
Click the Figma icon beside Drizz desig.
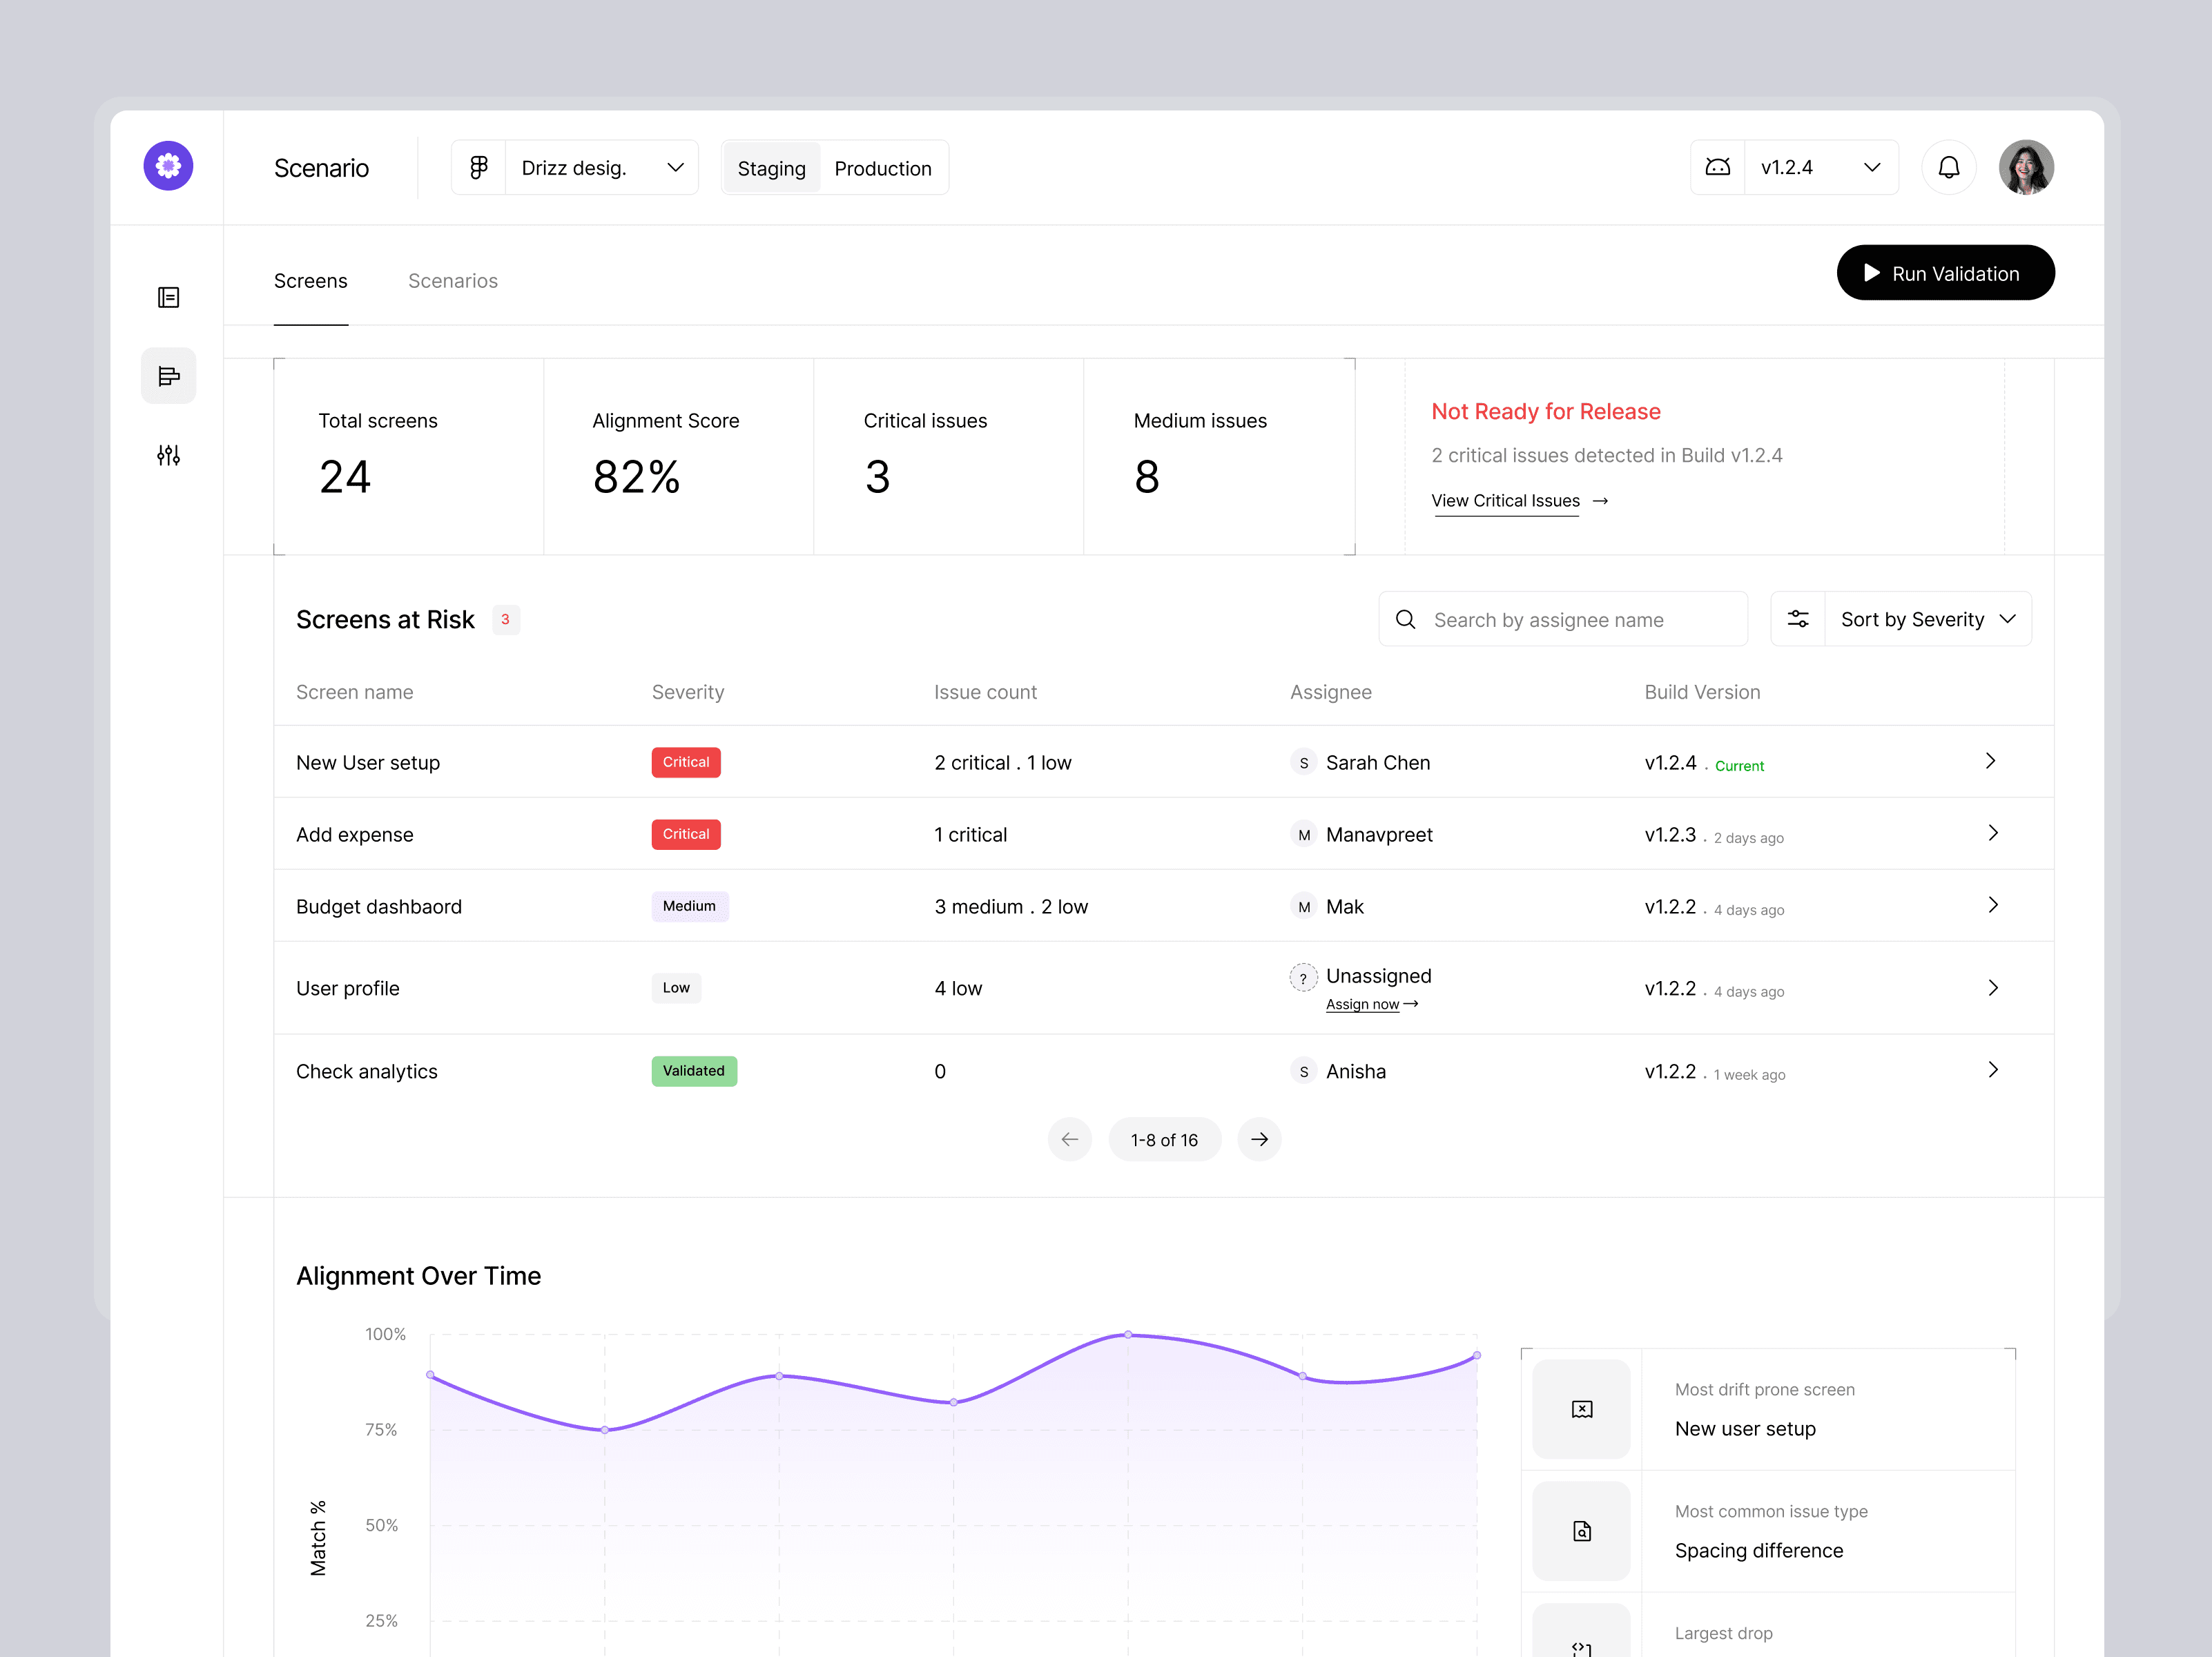pos(479,167)
